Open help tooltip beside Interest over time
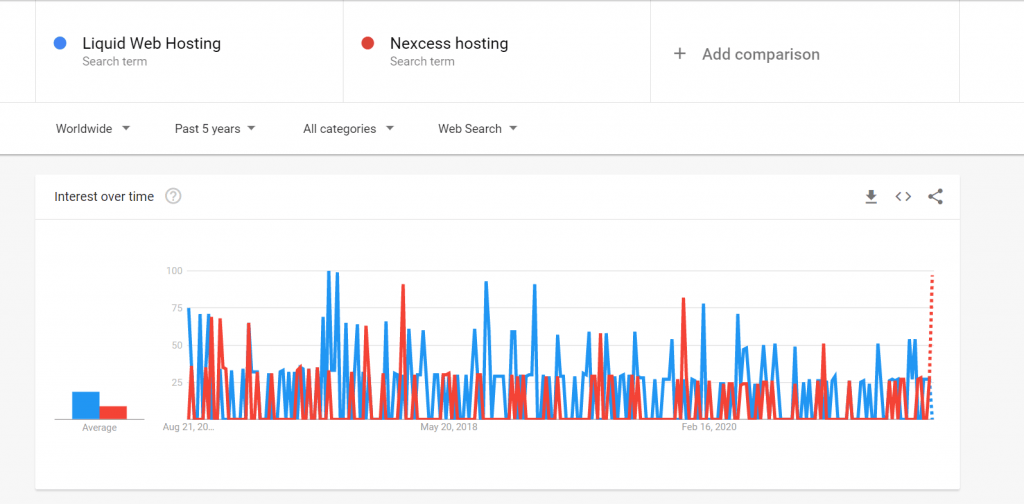1024x504 pixels. coord(173,196)
